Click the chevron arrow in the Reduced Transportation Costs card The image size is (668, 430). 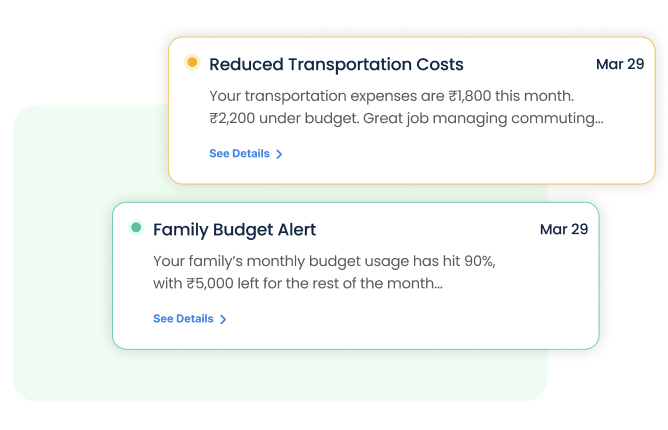(279, 154)
